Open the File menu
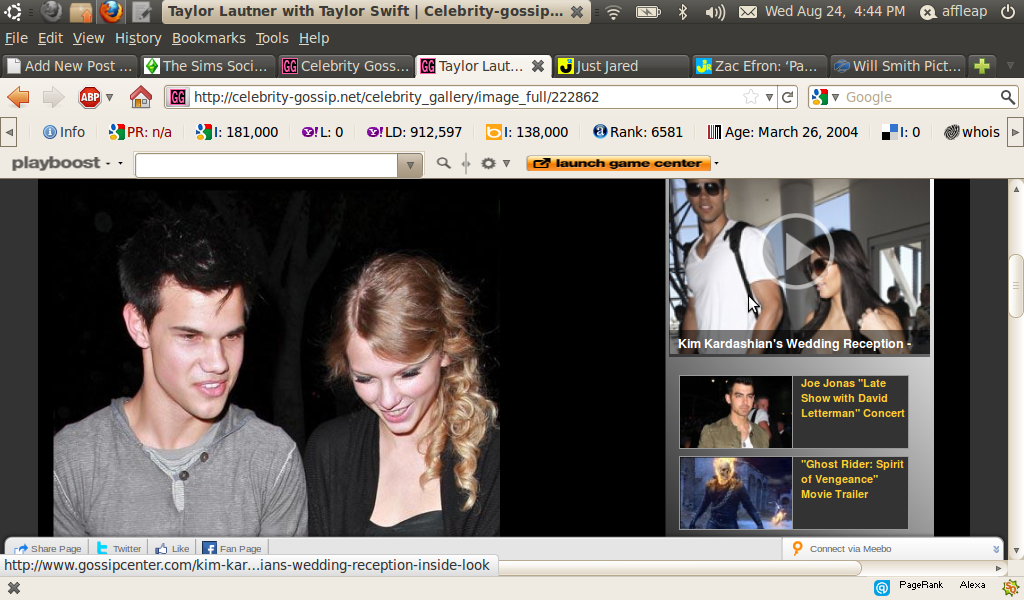 [x=16, y=38]
